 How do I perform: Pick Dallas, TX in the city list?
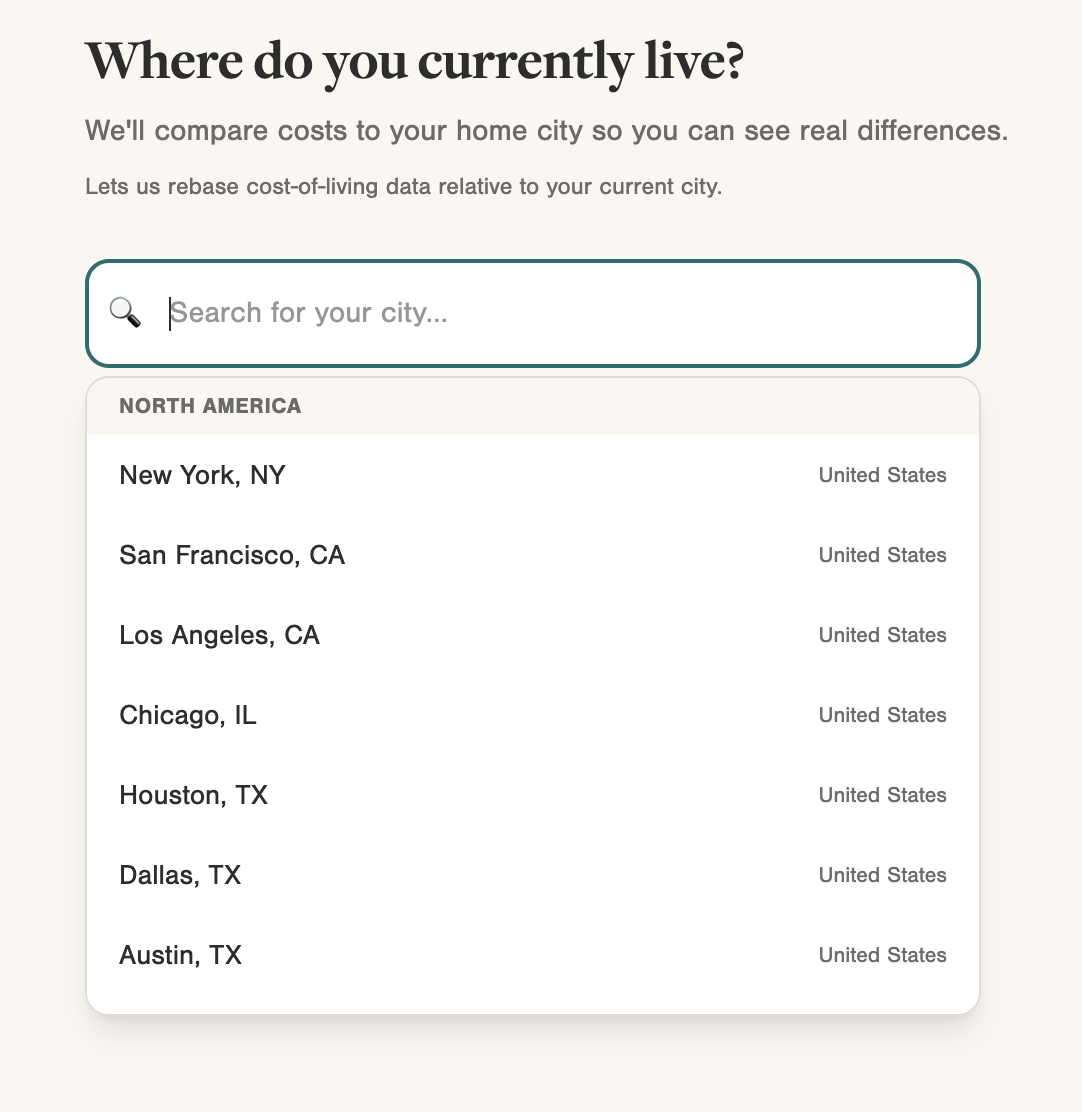click(180, 875)
